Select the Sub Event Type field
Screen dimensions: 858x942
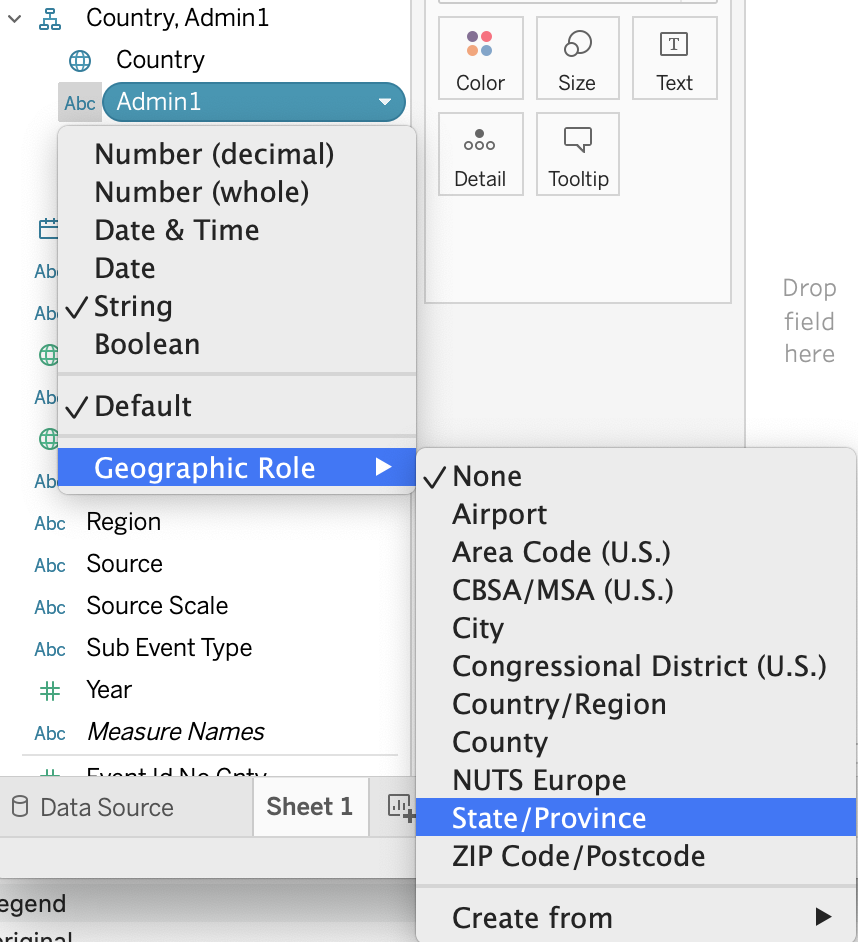coord(169,648)
